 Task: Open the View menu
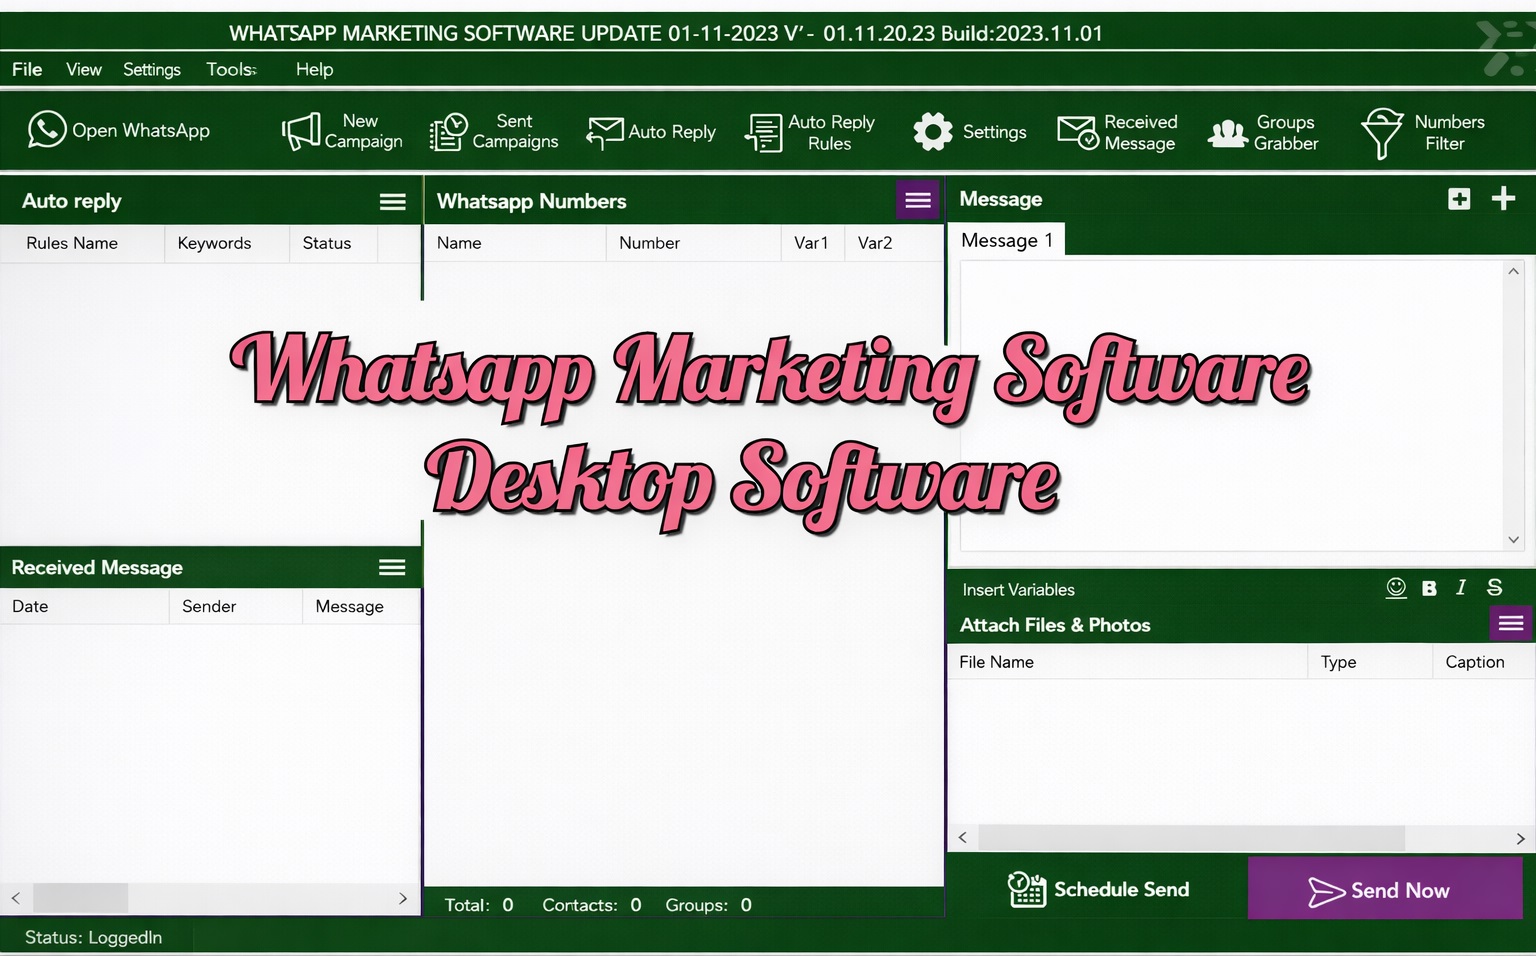coord(84,69)
